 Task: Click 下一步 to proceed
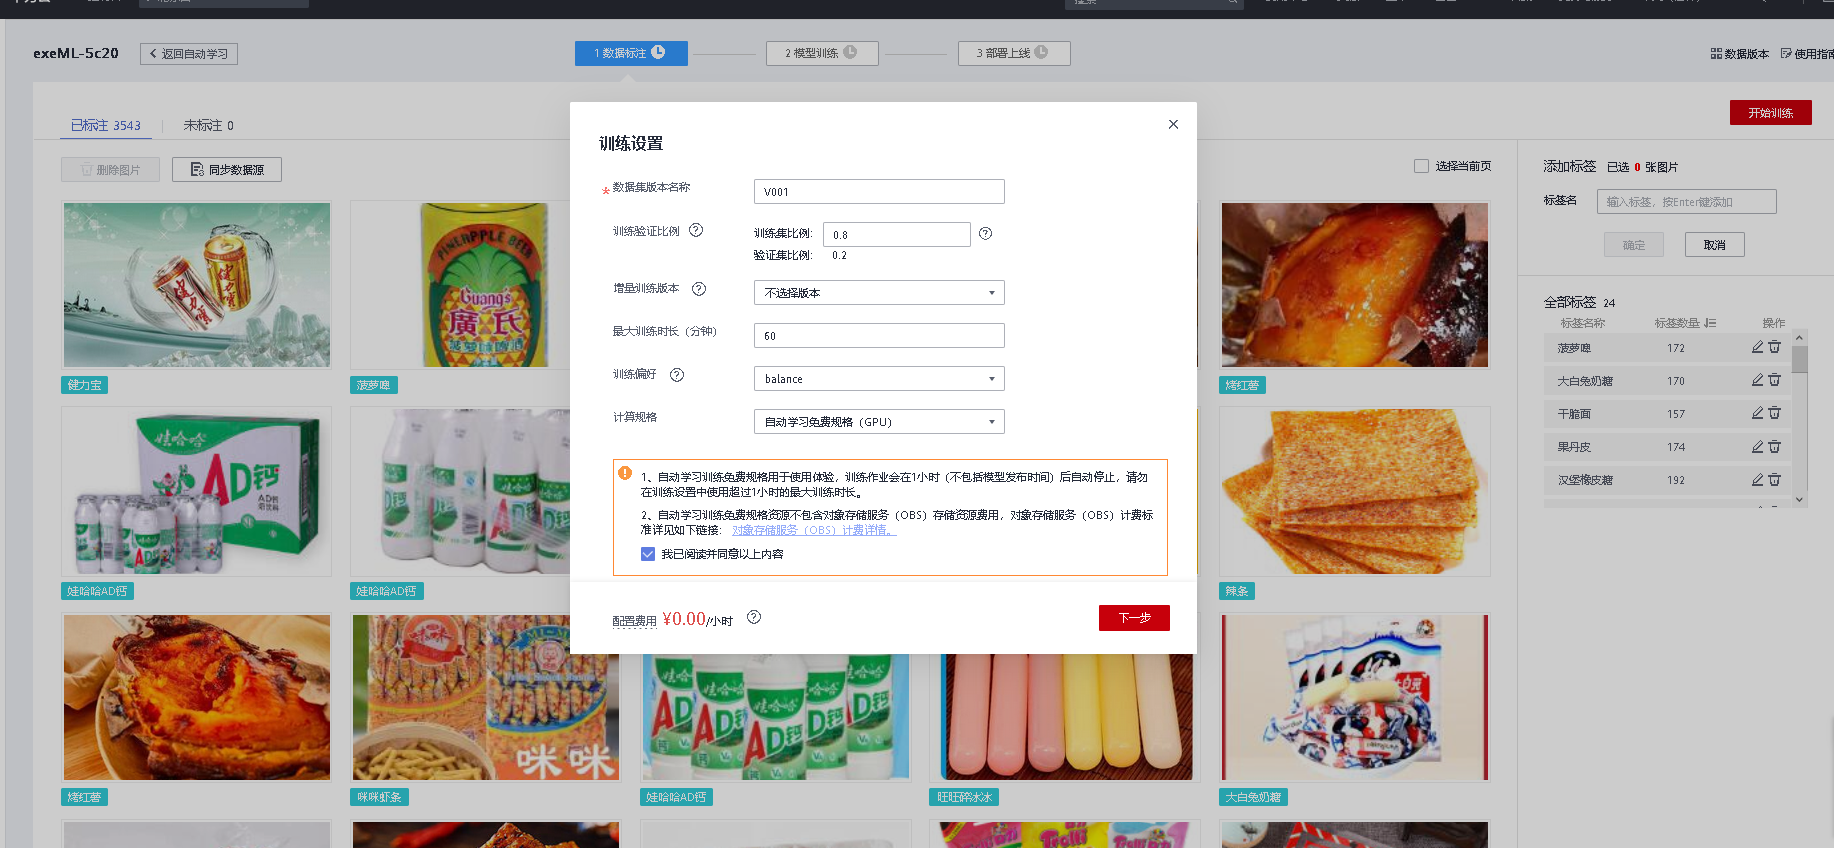(1134, 618)
